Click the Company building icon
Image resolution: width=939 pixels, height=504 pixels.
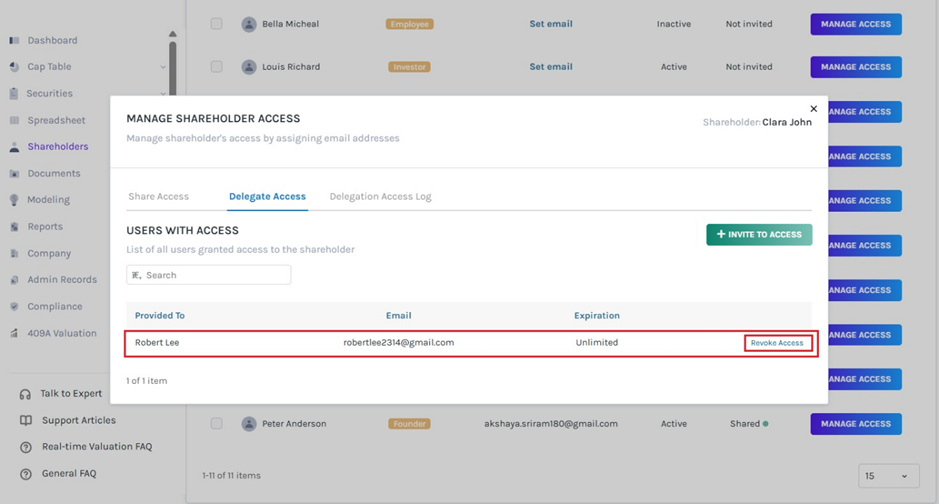[14, 253]
